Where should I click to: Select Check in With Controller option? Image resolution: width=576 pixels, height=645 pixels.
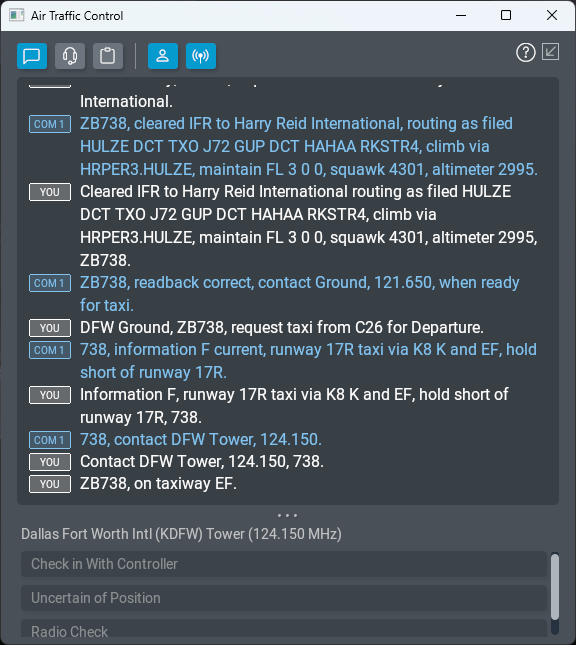tap(284, 564)
